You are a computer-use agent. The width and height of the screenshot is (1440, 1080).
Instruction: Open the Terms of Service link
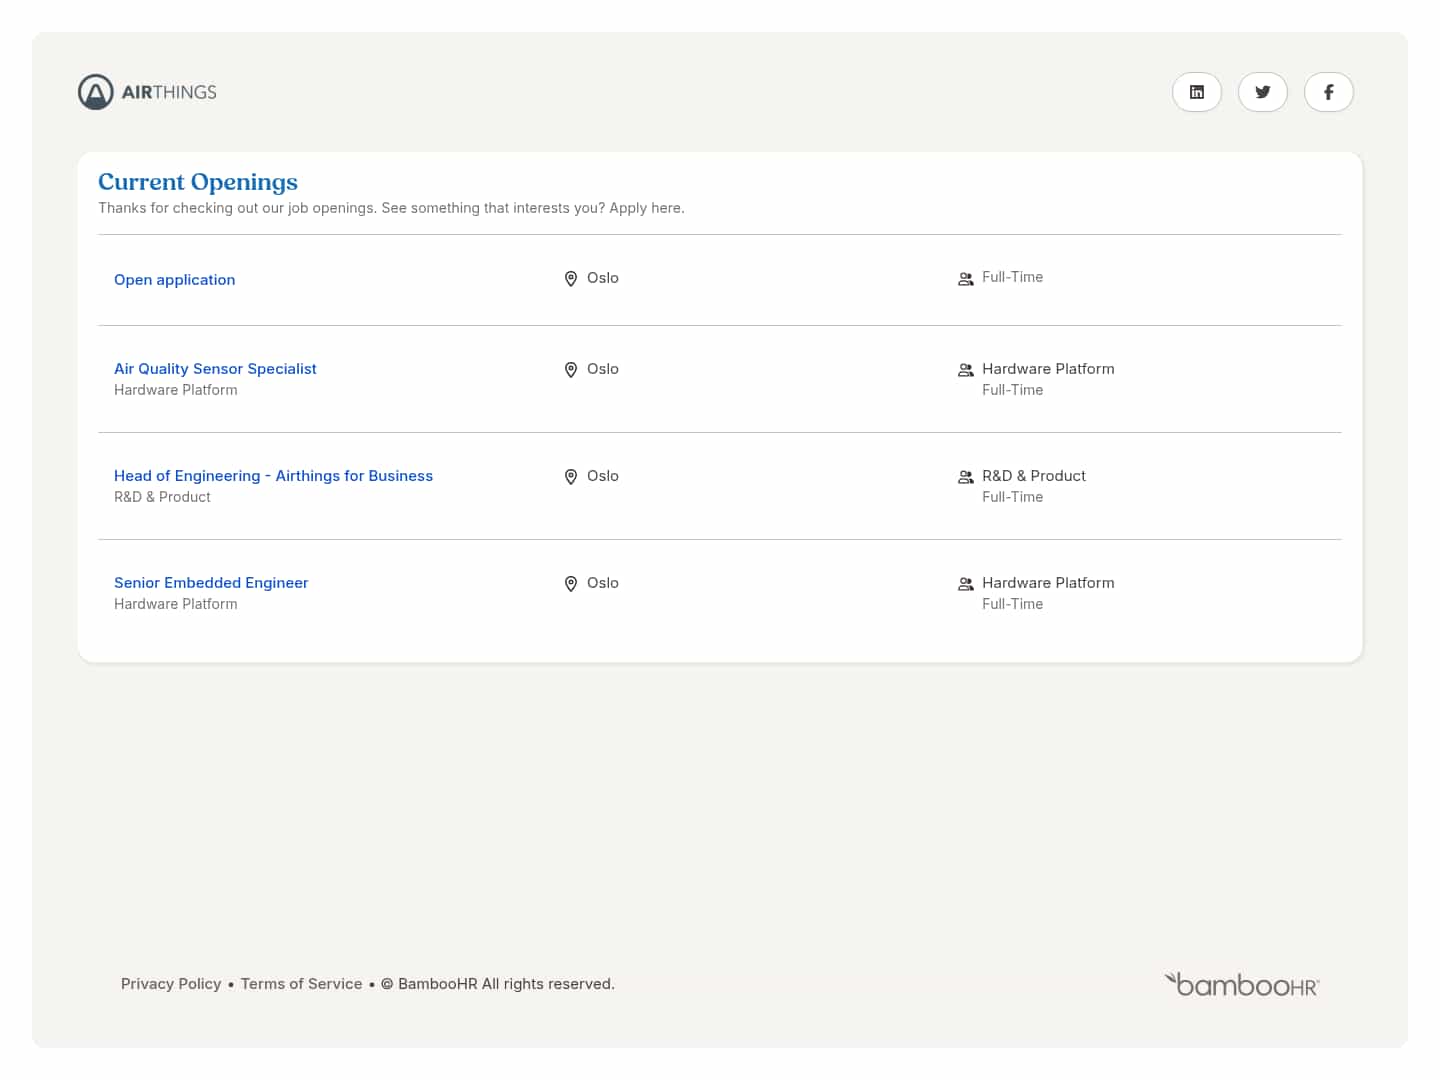click(302, 984)
